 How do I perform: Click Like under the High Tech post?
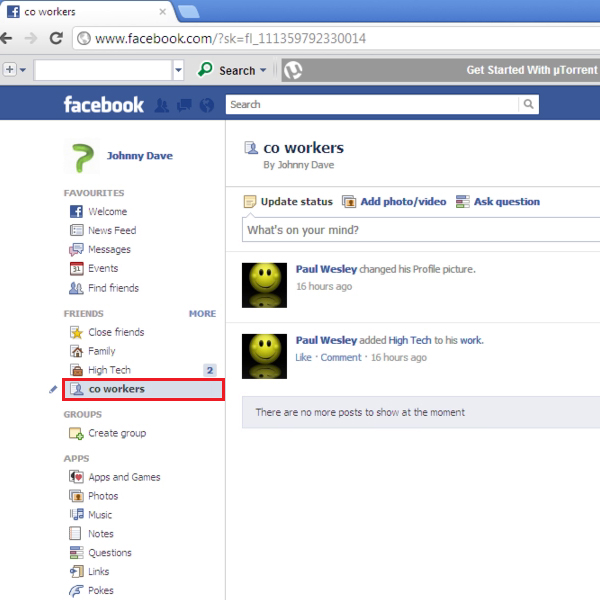(303, 357)
